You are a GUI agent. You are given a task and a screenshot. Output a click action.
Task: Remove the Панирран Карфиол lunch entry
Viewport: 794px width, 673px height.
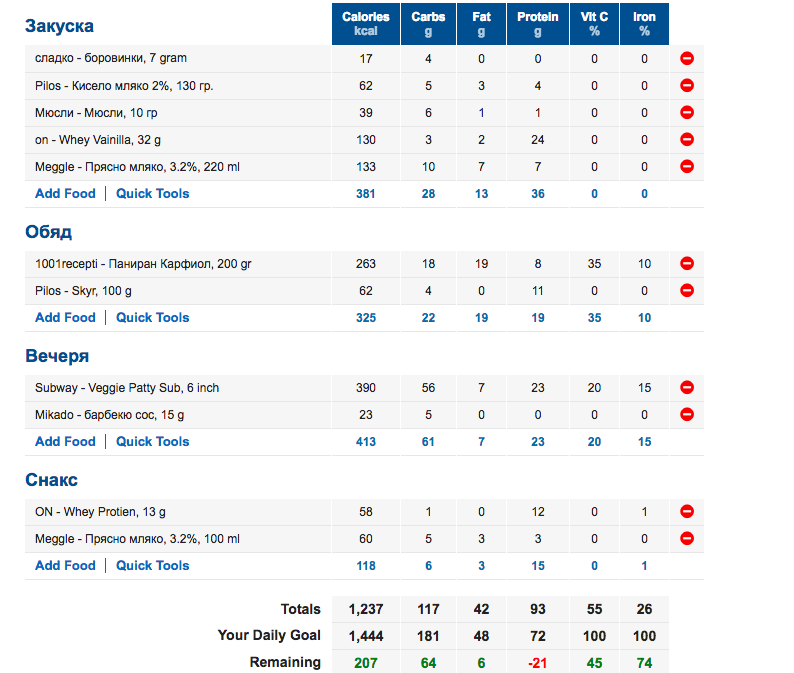tap(687, 264)
